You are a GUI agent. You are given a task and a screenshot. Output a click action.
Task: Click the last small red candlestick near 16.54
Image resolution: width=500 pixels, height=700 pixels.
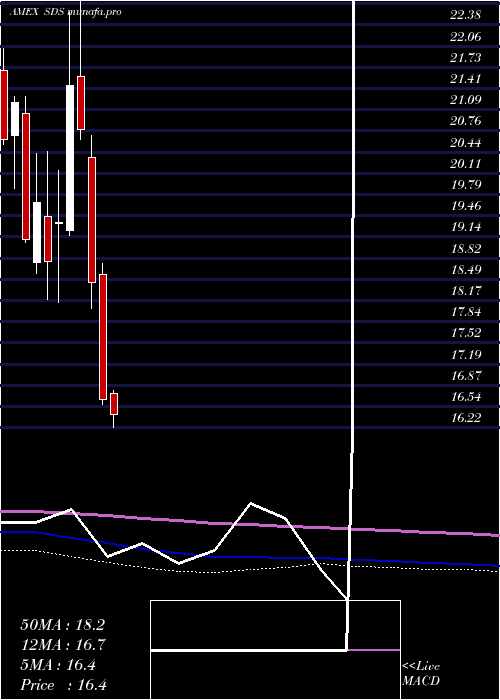(x=114, y=404)
